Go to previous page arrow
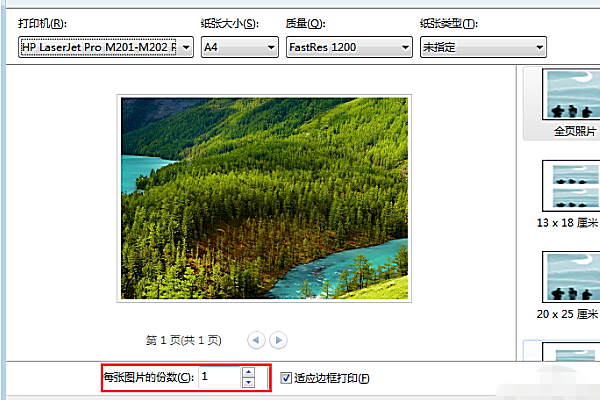Viewport: 600px width, 400px height. point(256,340)
